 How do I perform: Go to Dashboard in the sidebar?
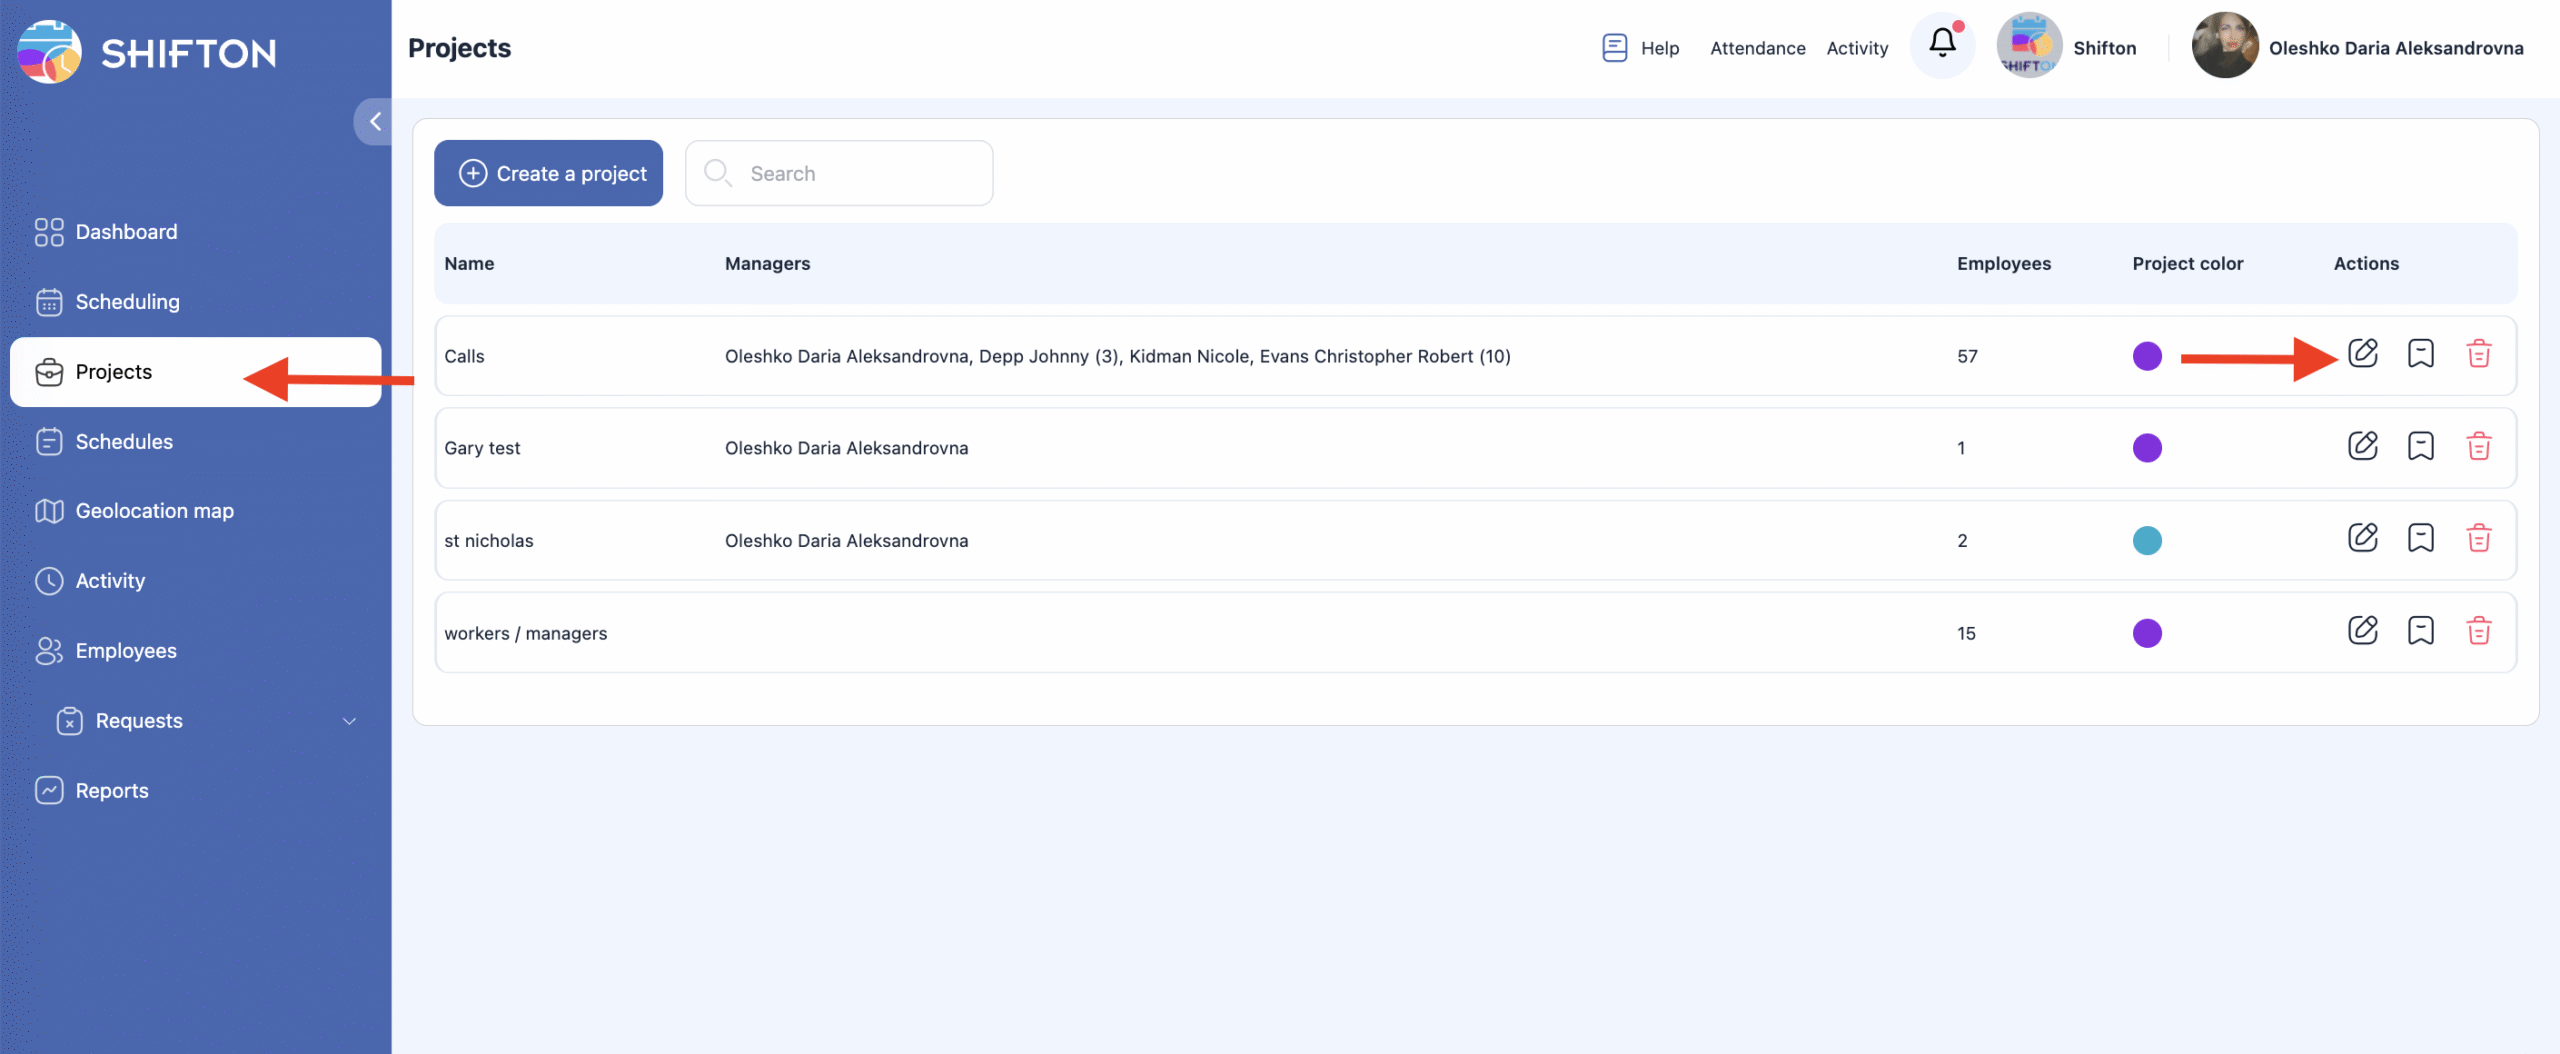pyautogui.click(x=126, y=232)
